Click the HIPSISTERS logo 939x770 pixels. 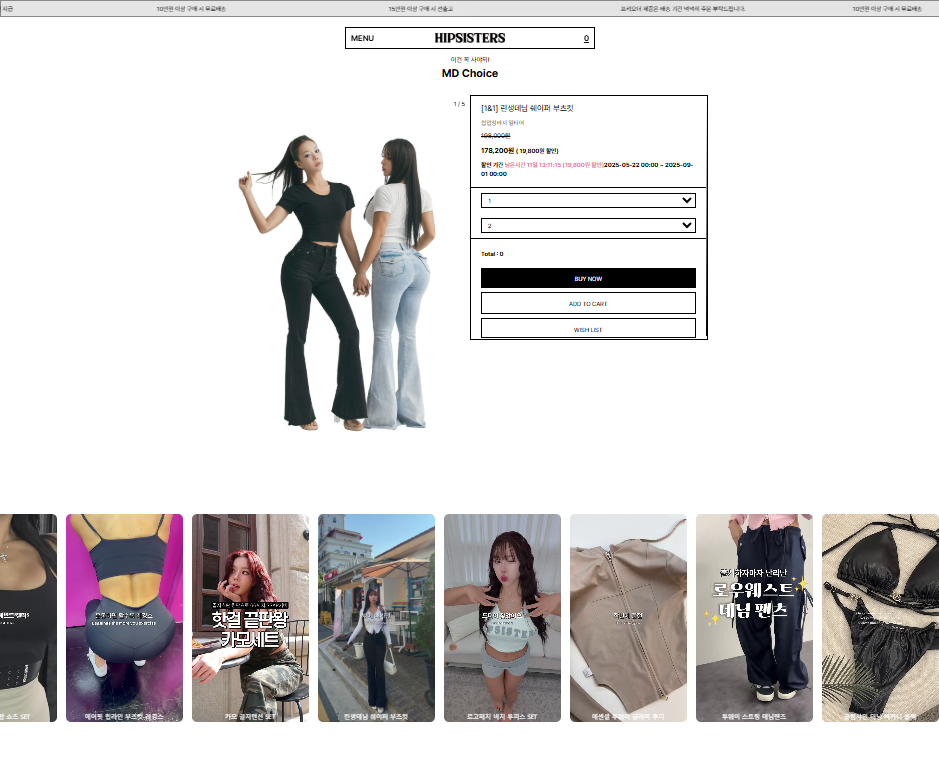(469, 38)
